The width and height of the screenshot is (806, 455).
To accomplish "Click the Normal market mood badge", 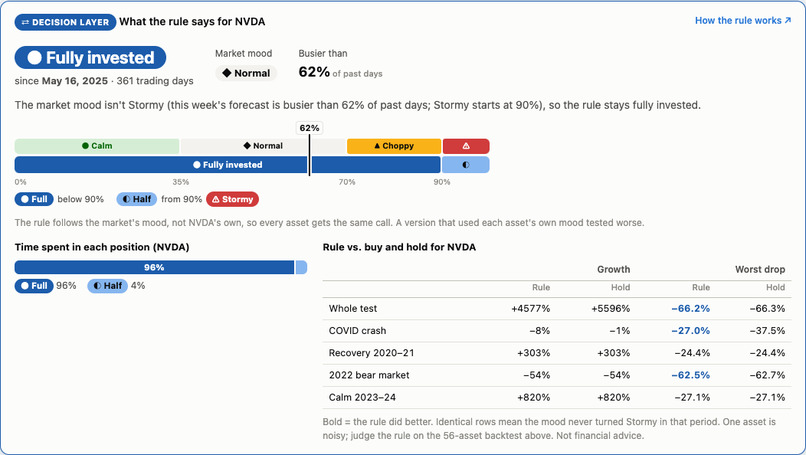I will pos(246,73).
